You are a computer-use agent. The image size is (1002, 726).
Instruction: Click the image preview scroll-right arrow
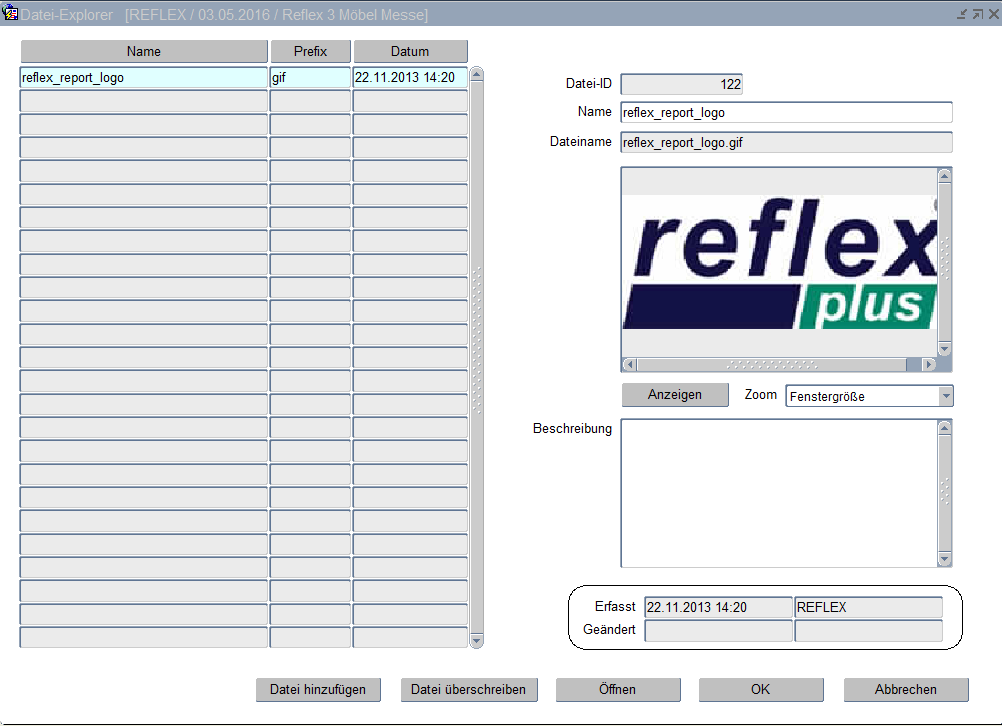point(928,365)
